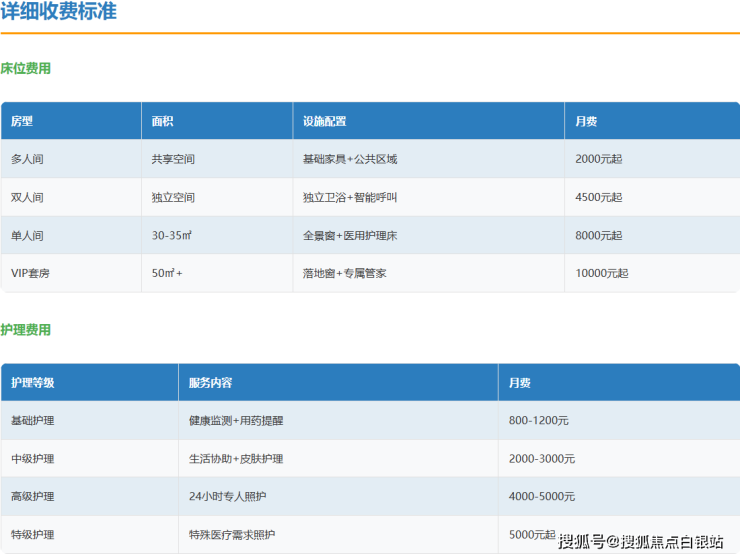Click the 月费 header in bed table
The image size is (740, 558).
coord(586,121)
